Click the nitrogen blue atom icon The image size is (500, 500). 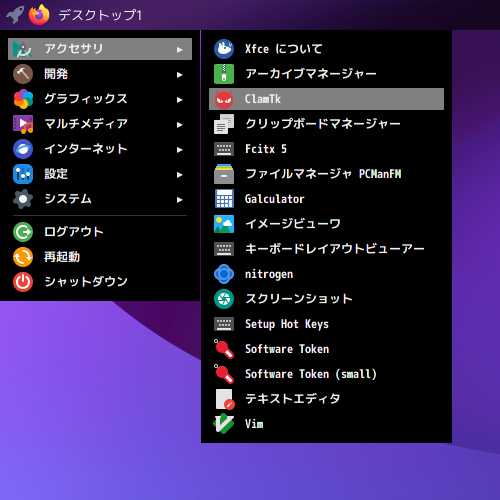point(224,274)
